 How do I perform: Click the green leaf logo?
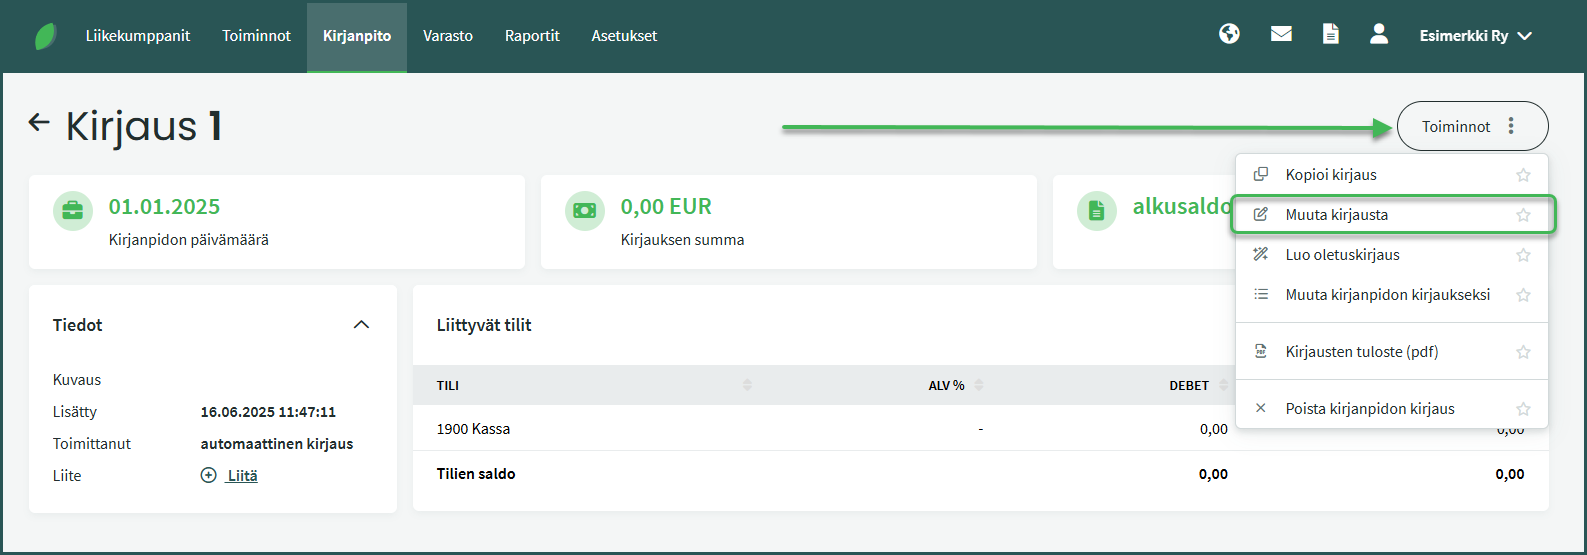pyautogui.click(x=46, y=37)
